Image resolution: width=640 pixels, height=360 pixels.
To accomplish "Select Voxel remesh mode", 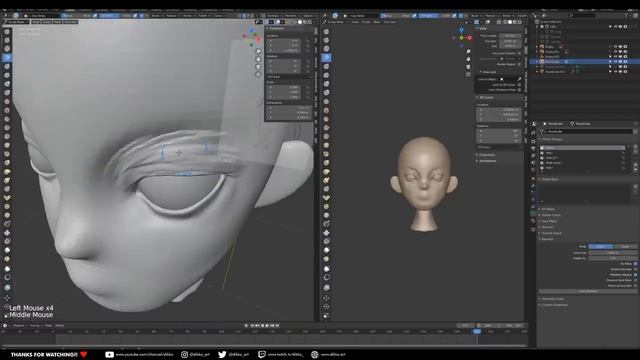I will (600, 247).
